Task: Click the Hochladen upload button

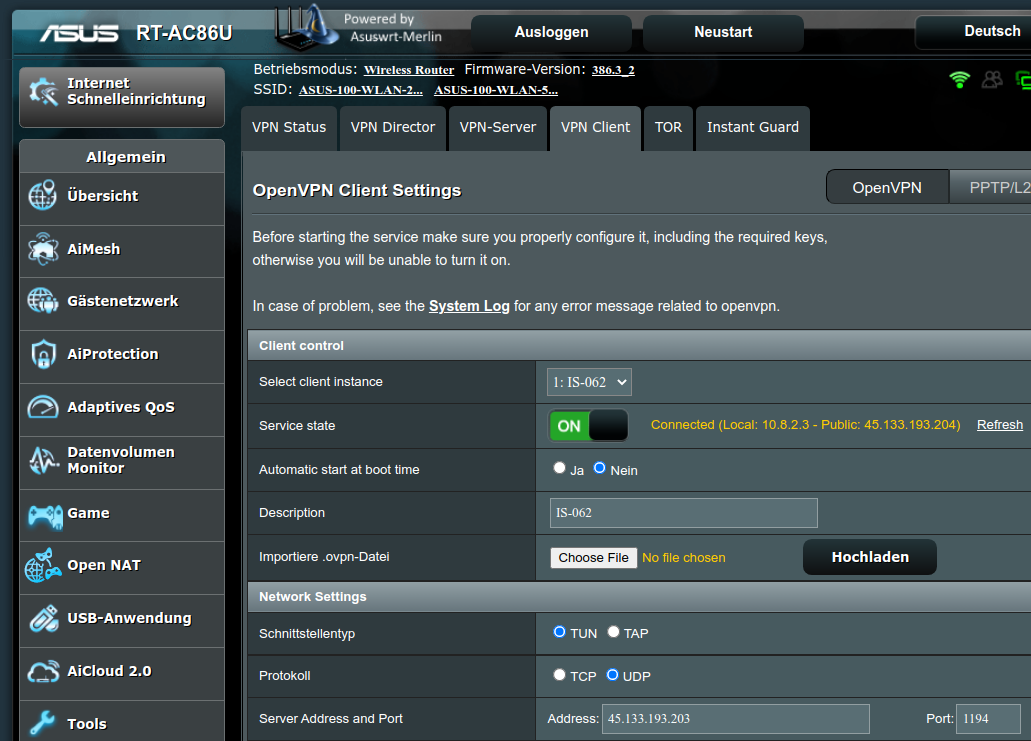Action: pyautogui.click(x=870, y=557)
